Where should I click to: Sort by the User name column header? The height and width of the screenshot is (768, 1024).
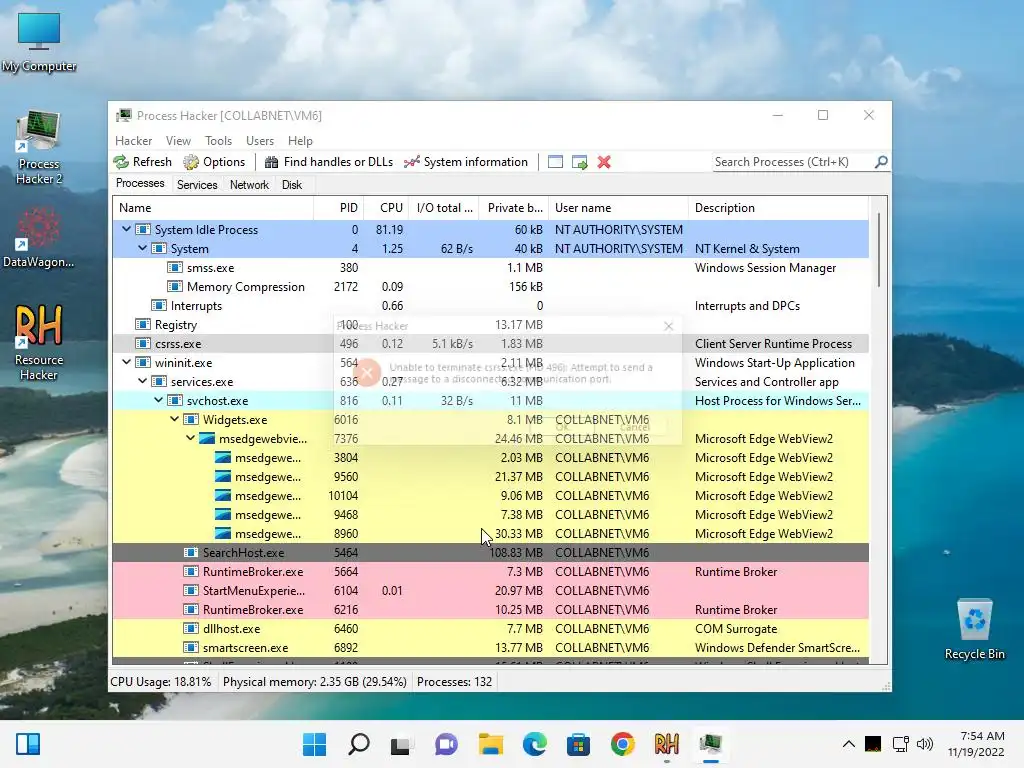(618, 208)
